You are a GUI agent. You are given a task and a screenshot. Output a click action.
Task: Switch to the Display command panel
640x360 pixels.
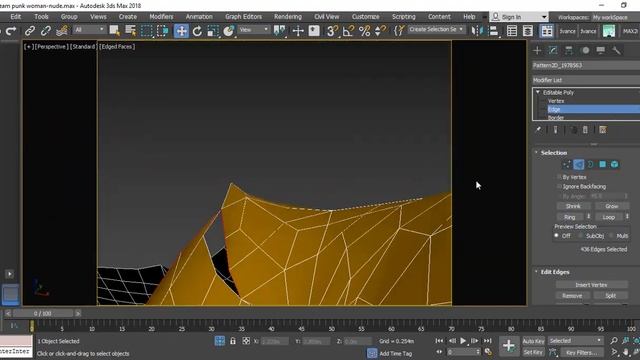[600, 50]
